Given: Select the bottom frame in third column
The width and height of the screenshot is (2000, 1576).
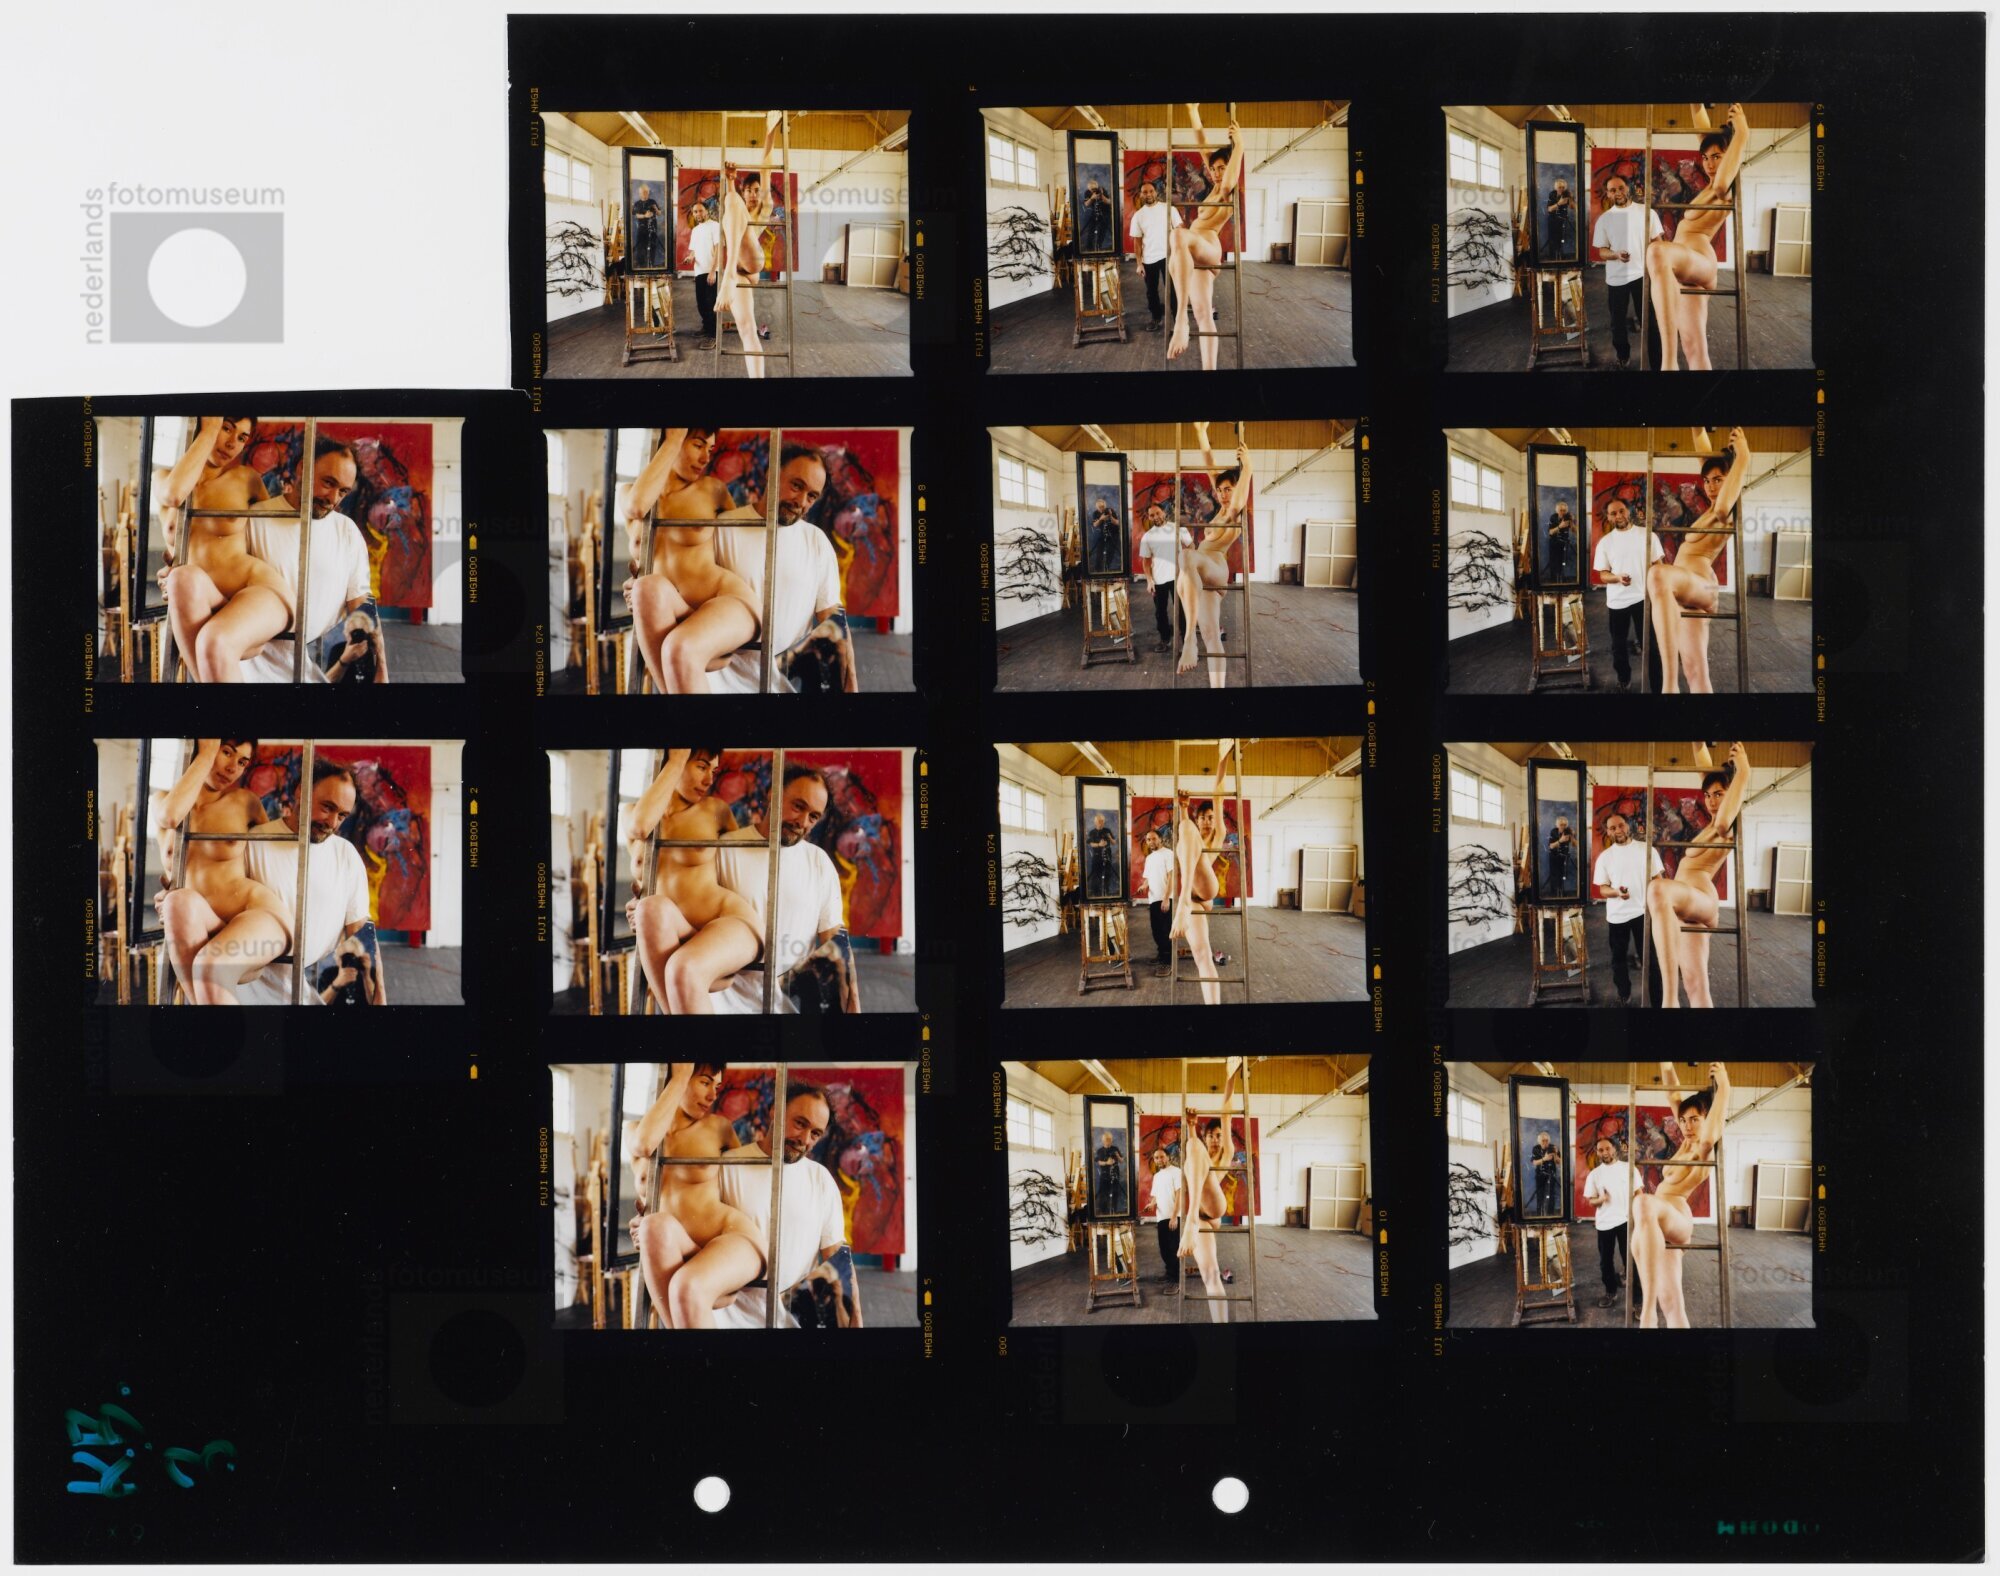Looking at the screenshot, I should click(1188, 1190).
